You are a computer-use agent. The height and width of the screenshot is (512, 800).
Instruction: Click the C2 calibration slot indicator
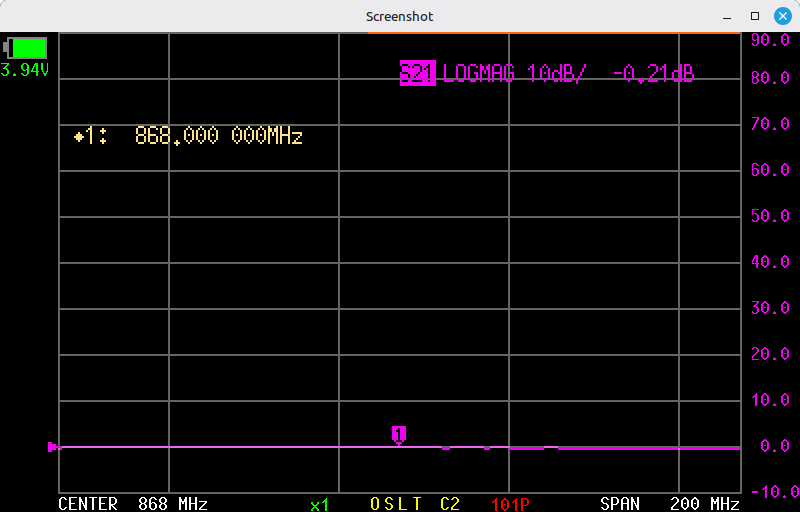coord(450,504)
